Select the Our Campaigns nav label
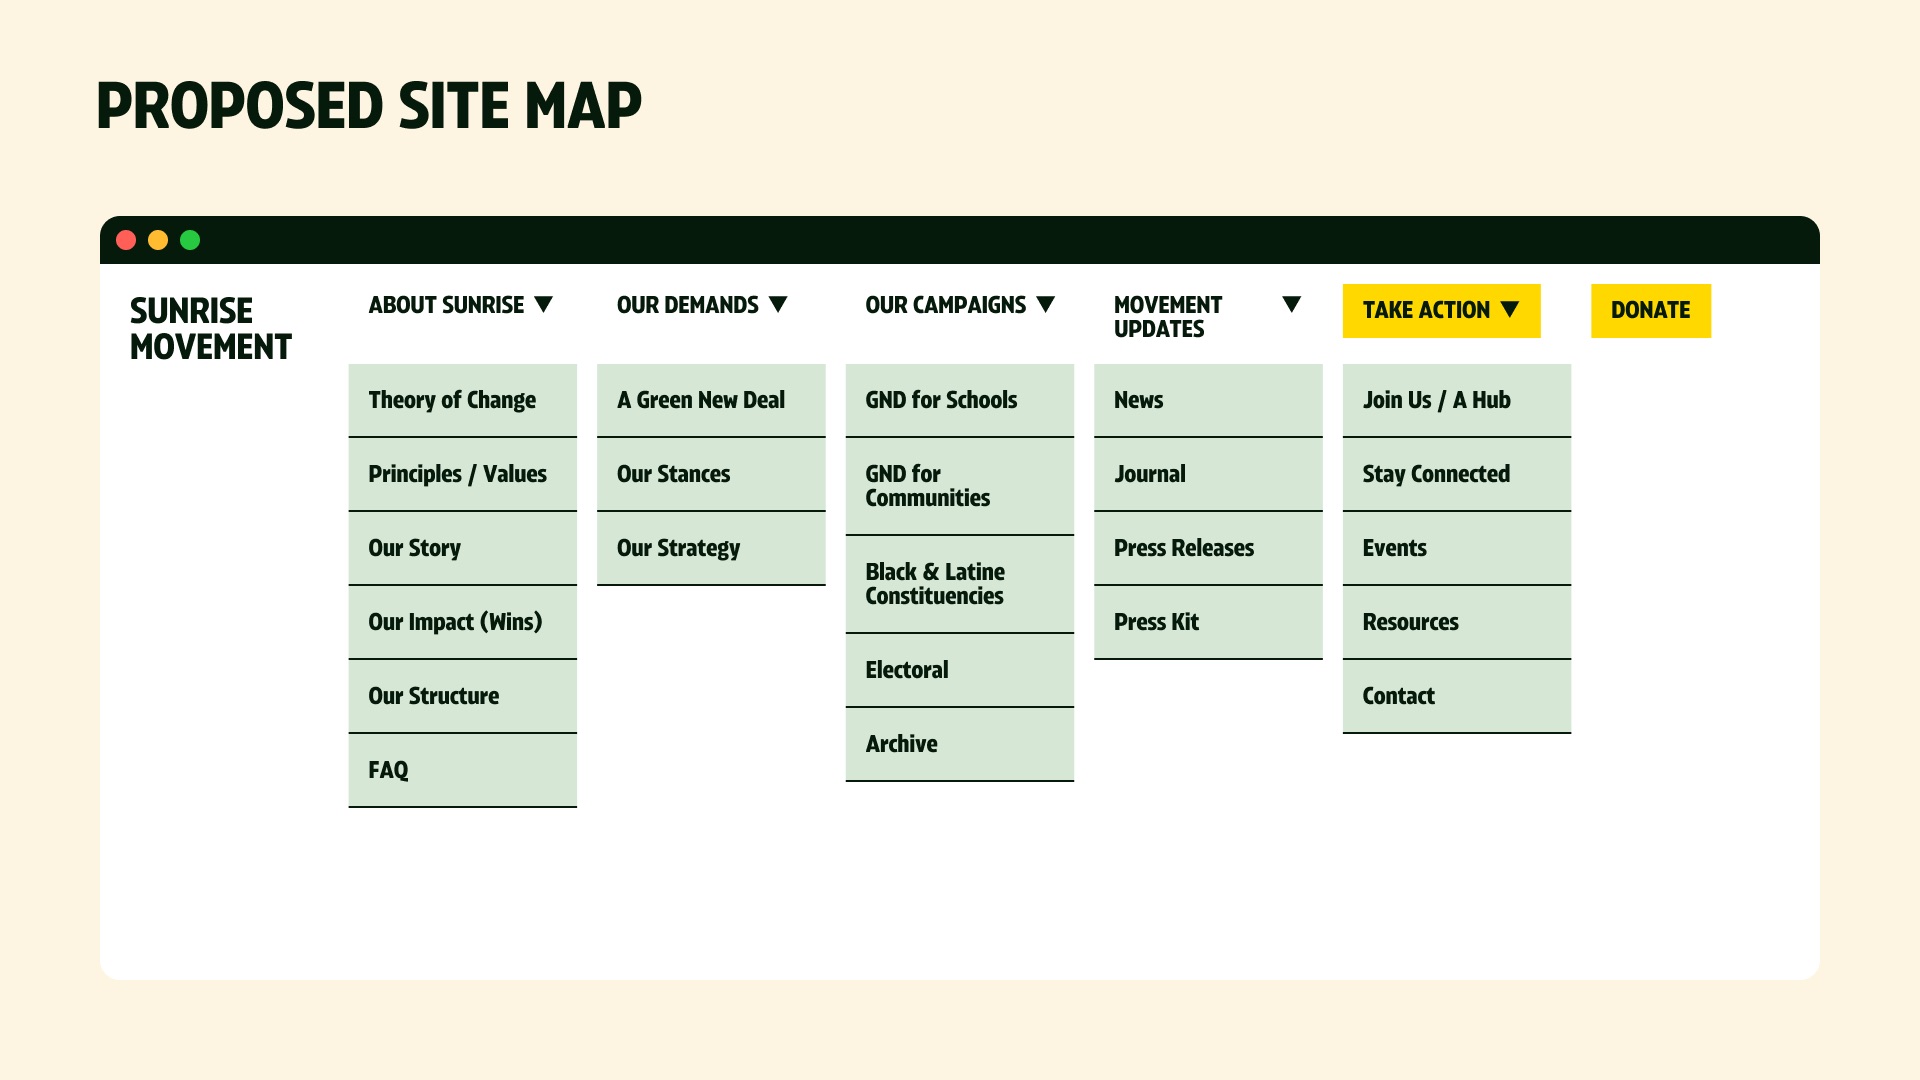 click(x=946, y=305)
